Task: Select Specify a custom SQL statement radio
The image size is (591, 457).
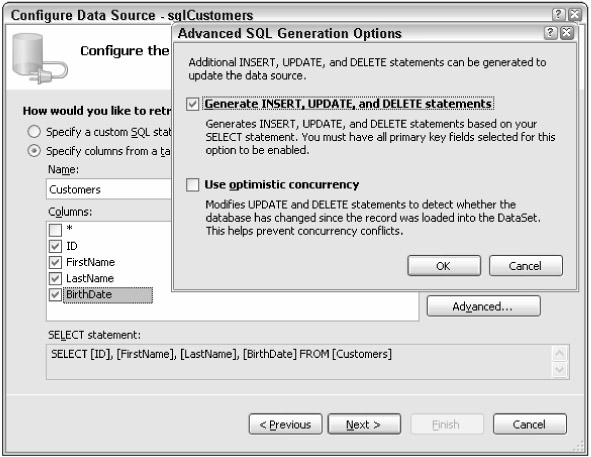Action: click(34, 132)
